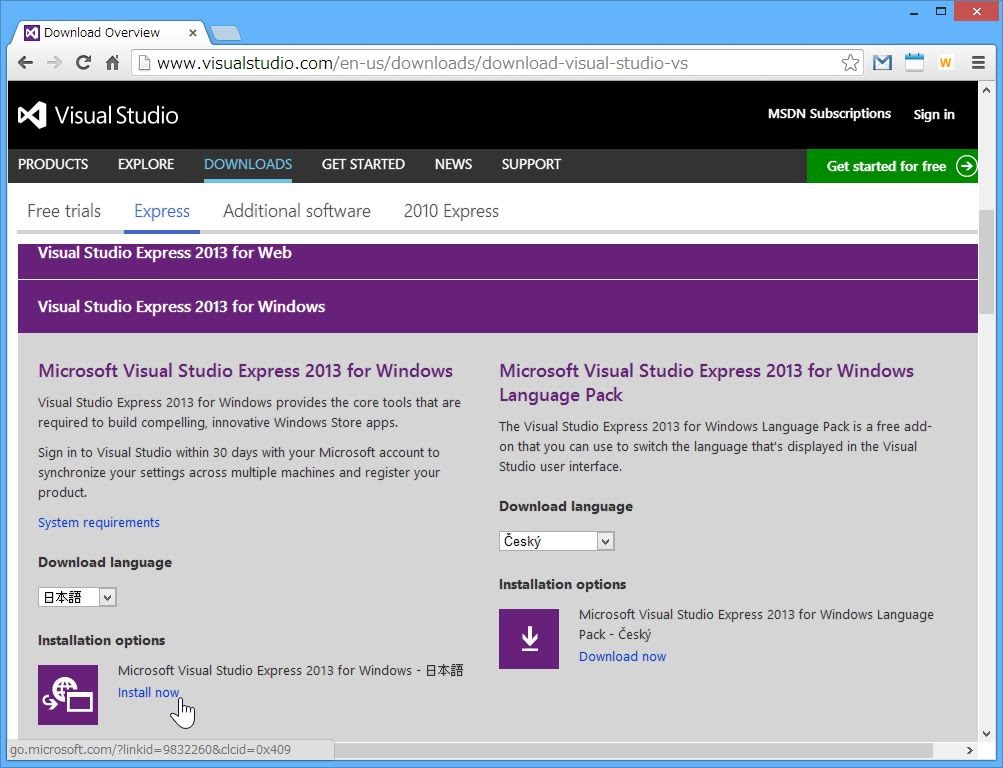
Task: Click the web install icon tile
Action: (x=68, y=694)
